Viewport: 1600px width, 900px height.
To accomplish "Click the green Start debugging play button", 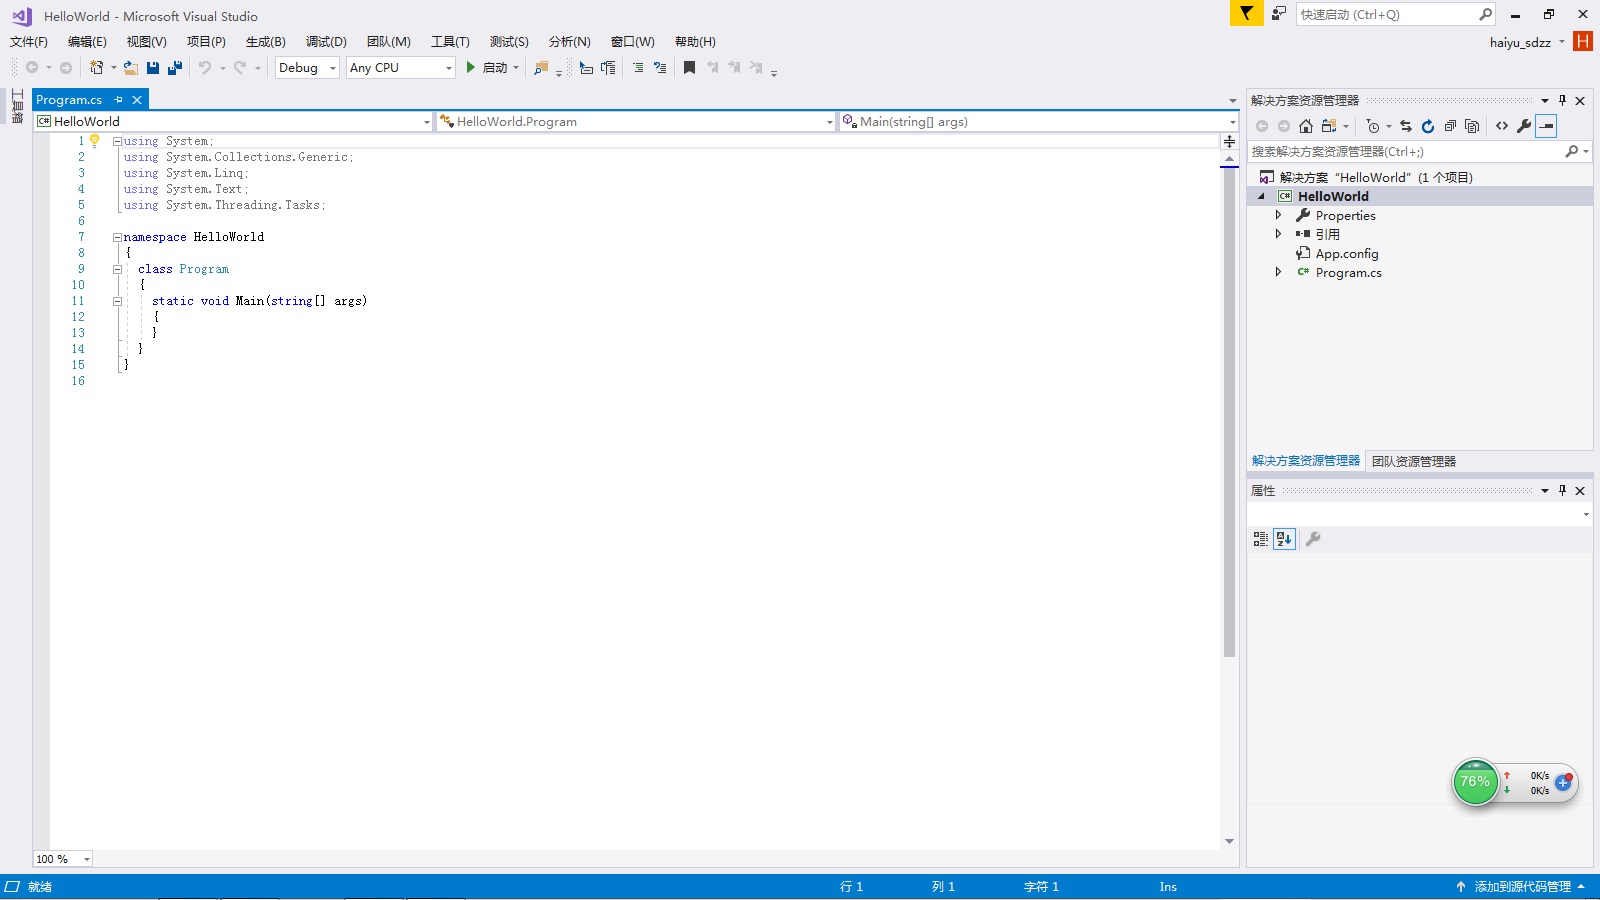I will pyautogui.click(x=471, y=68).
